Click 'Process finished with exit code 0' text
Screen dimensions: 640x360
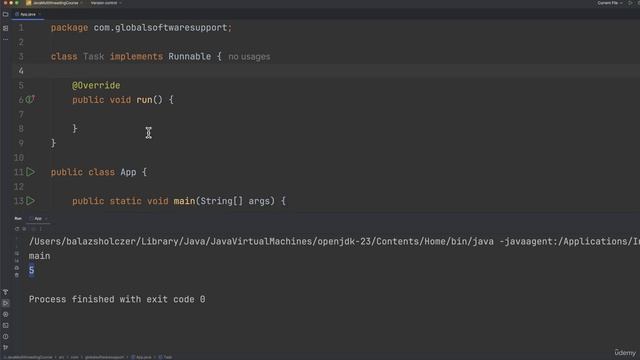tap(117, 299)
